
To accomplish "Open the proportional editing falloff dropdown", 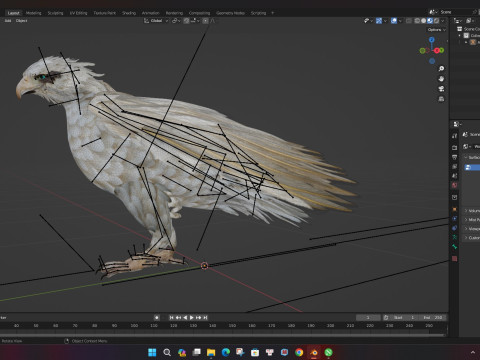I will (212, 21).
